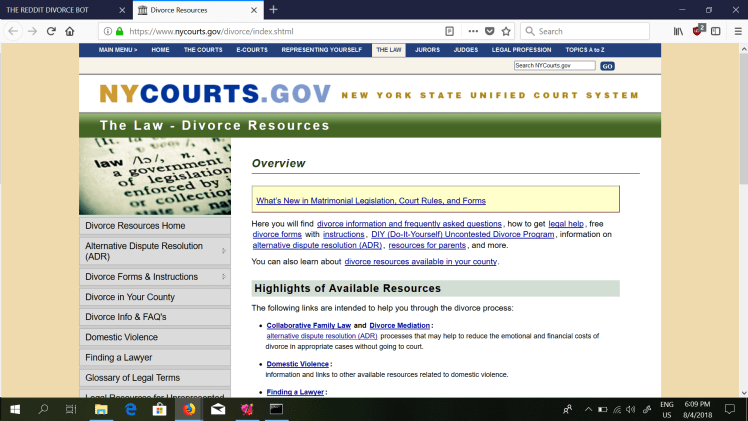Expand Divorce Forms & Instructions sidebar arrow

224,277
